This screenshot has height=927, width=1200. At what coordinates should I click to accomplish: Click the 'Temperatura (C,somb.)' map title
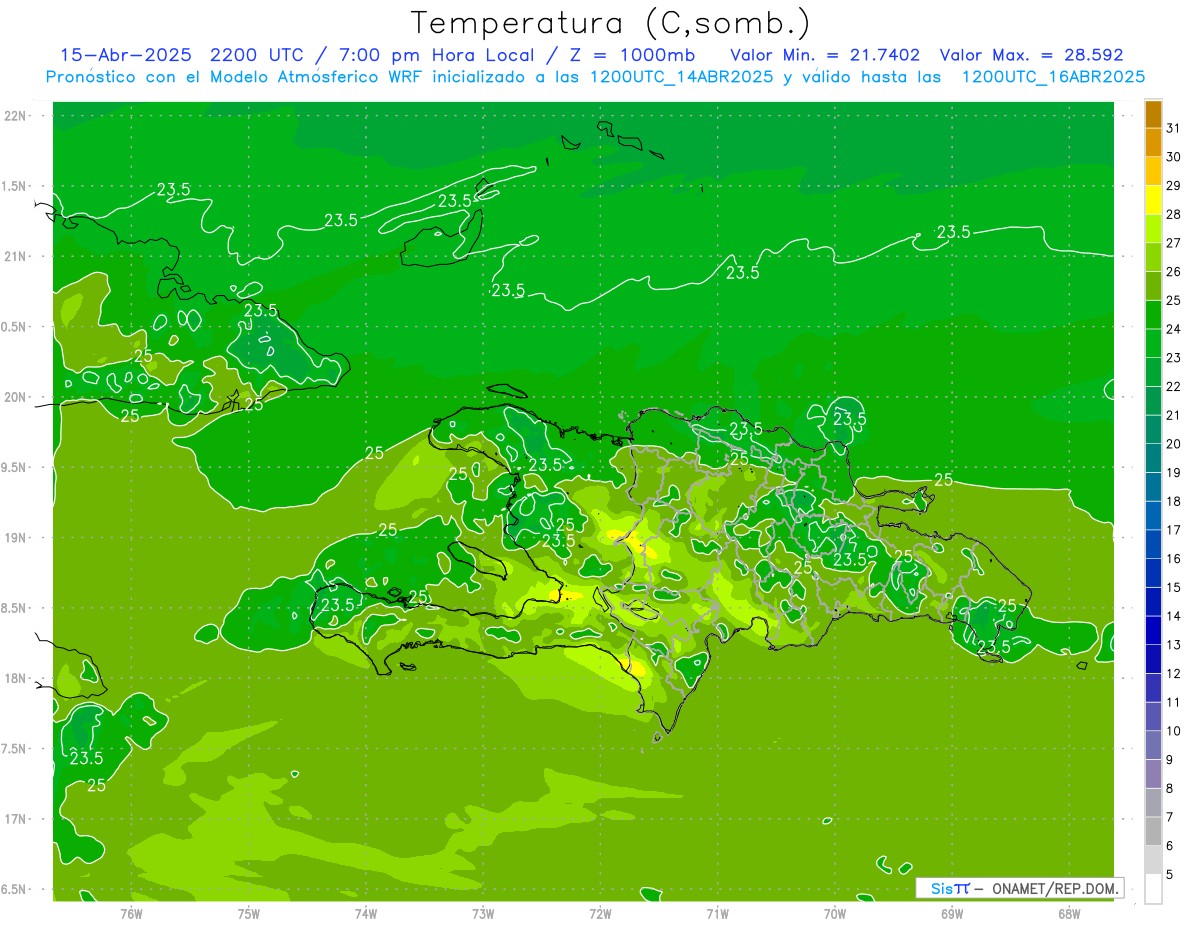click(x=611, y=23)
